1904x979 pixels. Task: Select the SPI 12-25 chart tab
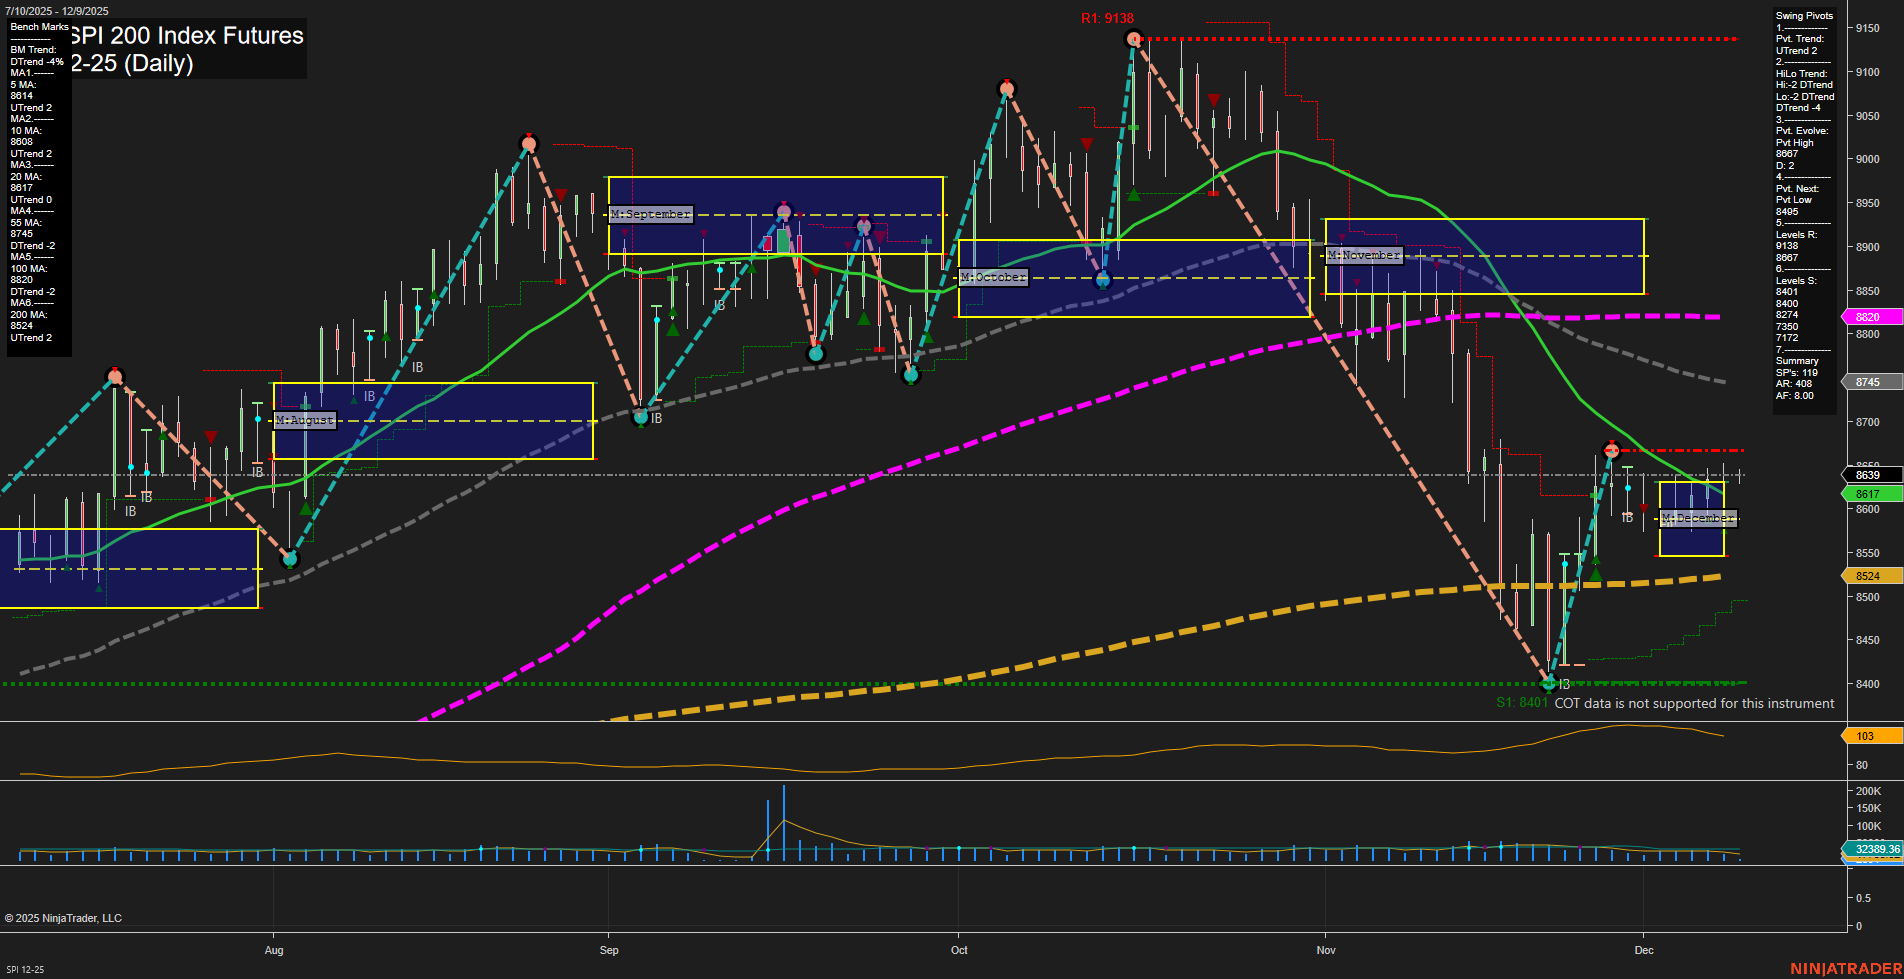coord(26,968)
